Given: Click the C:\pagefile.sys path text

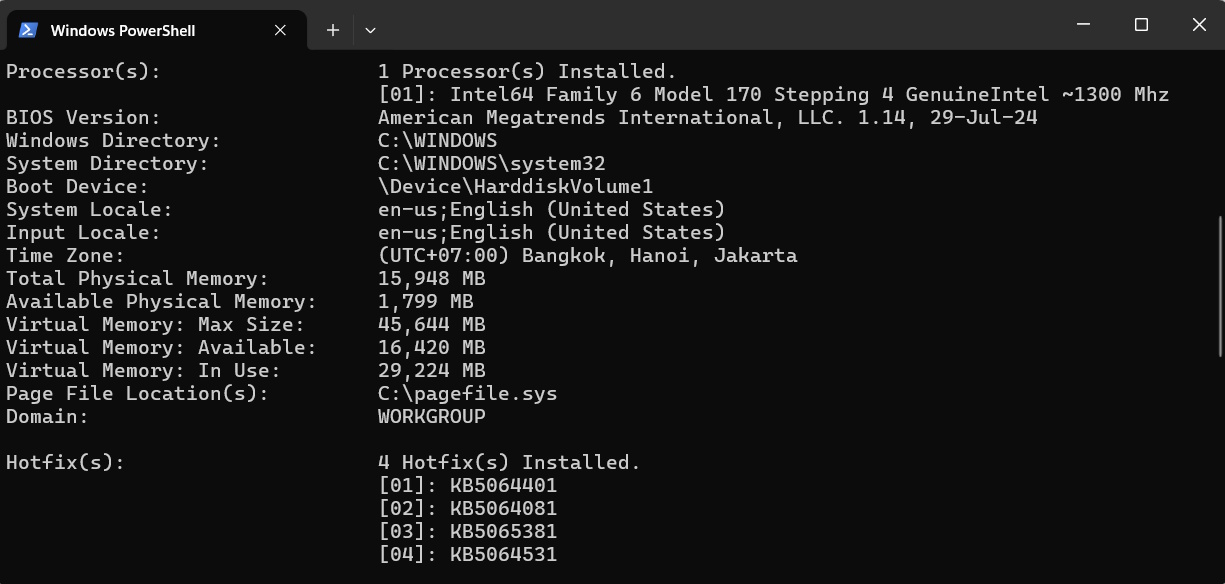Looking at the screenshot, I should click(467, 394).
